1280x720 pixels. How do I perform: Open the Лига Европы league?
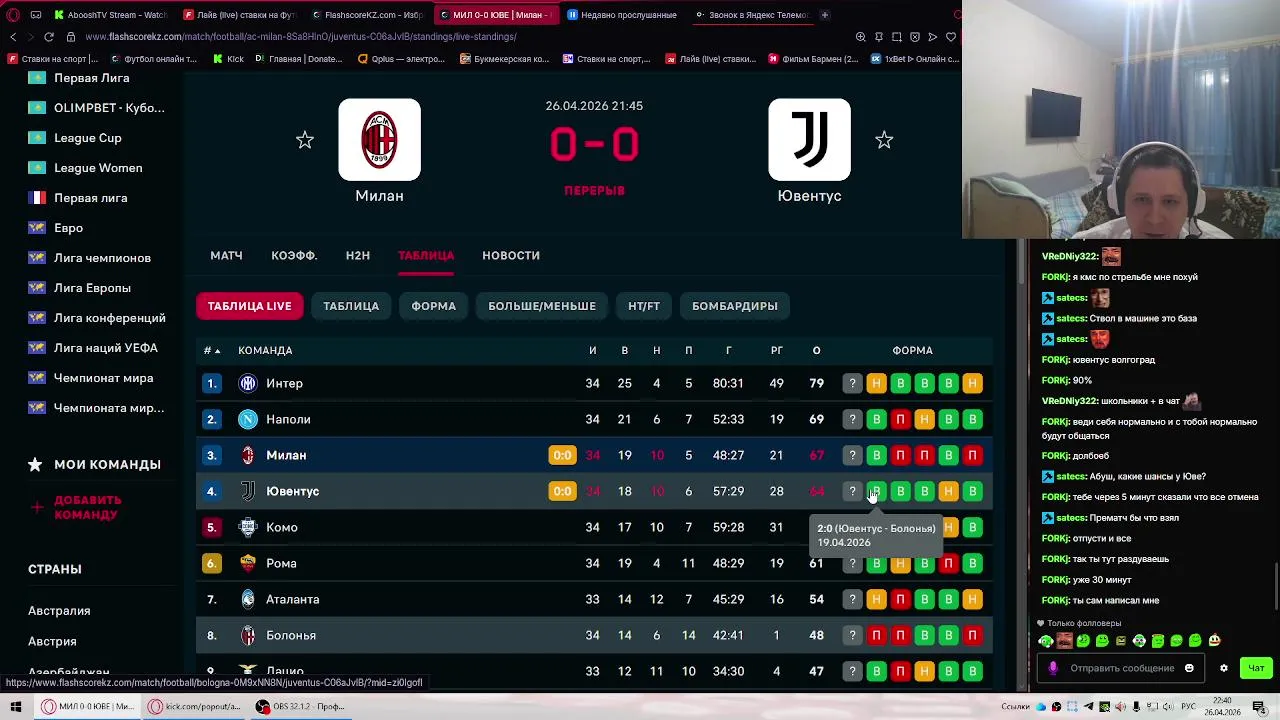tap(92, 288)
